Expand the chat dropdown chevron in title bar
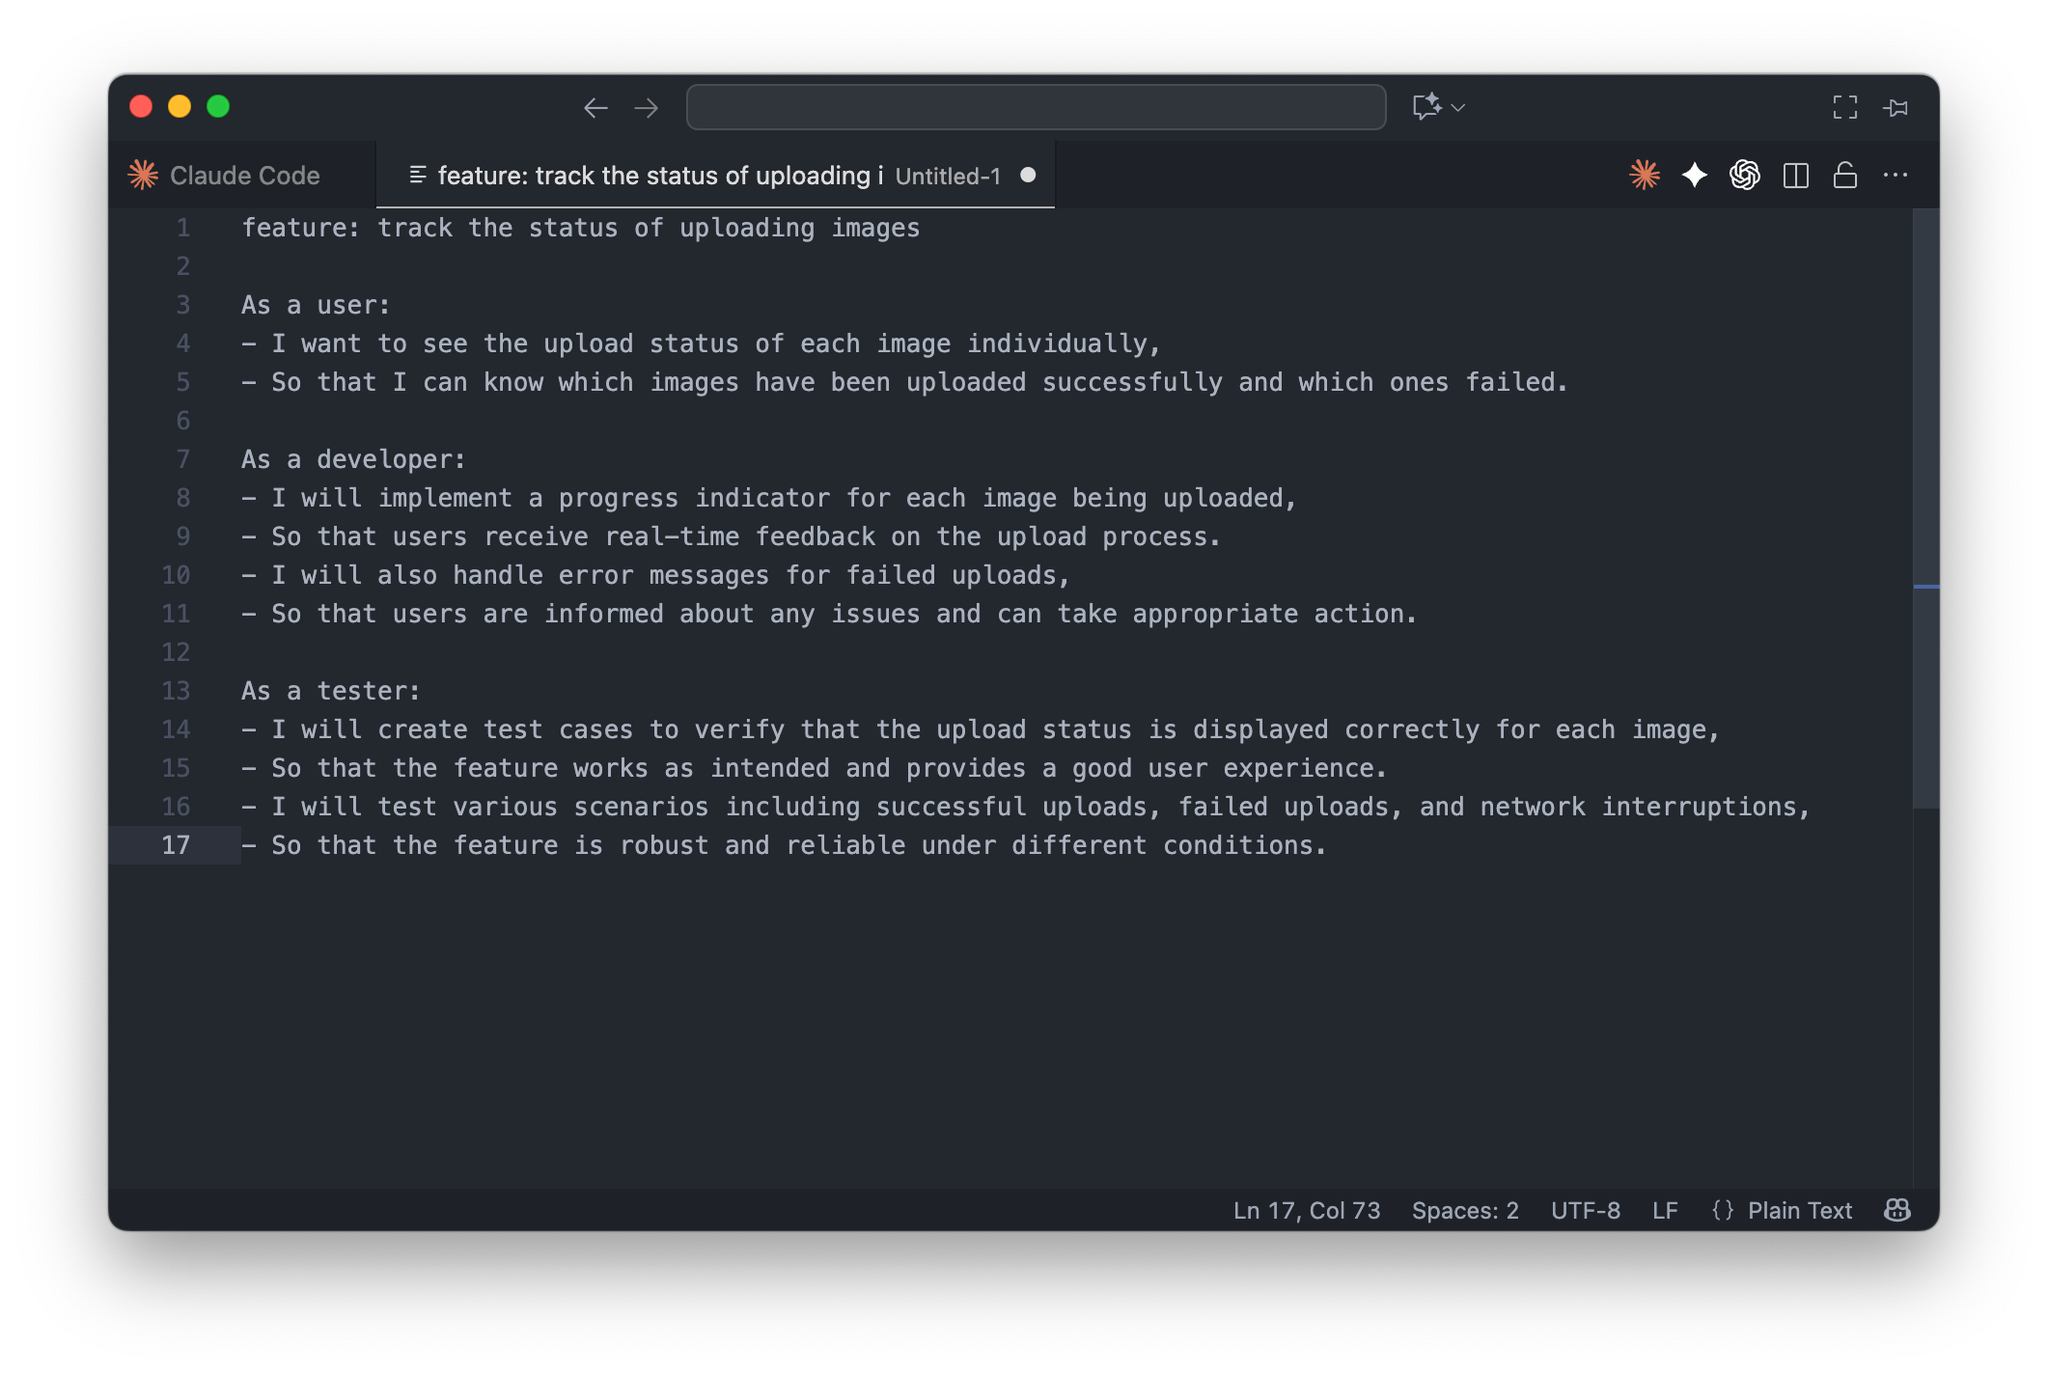Image resolution: width=2048 pixels, height=1374 pixels. tap(1458, 107)
